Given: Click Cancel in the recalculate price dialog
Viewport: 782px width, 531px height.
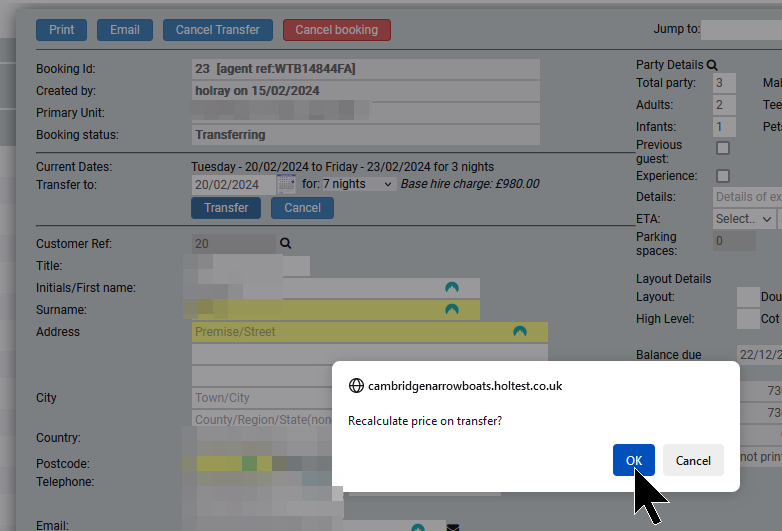Looking at the screenshot, I should click(693, 460).
